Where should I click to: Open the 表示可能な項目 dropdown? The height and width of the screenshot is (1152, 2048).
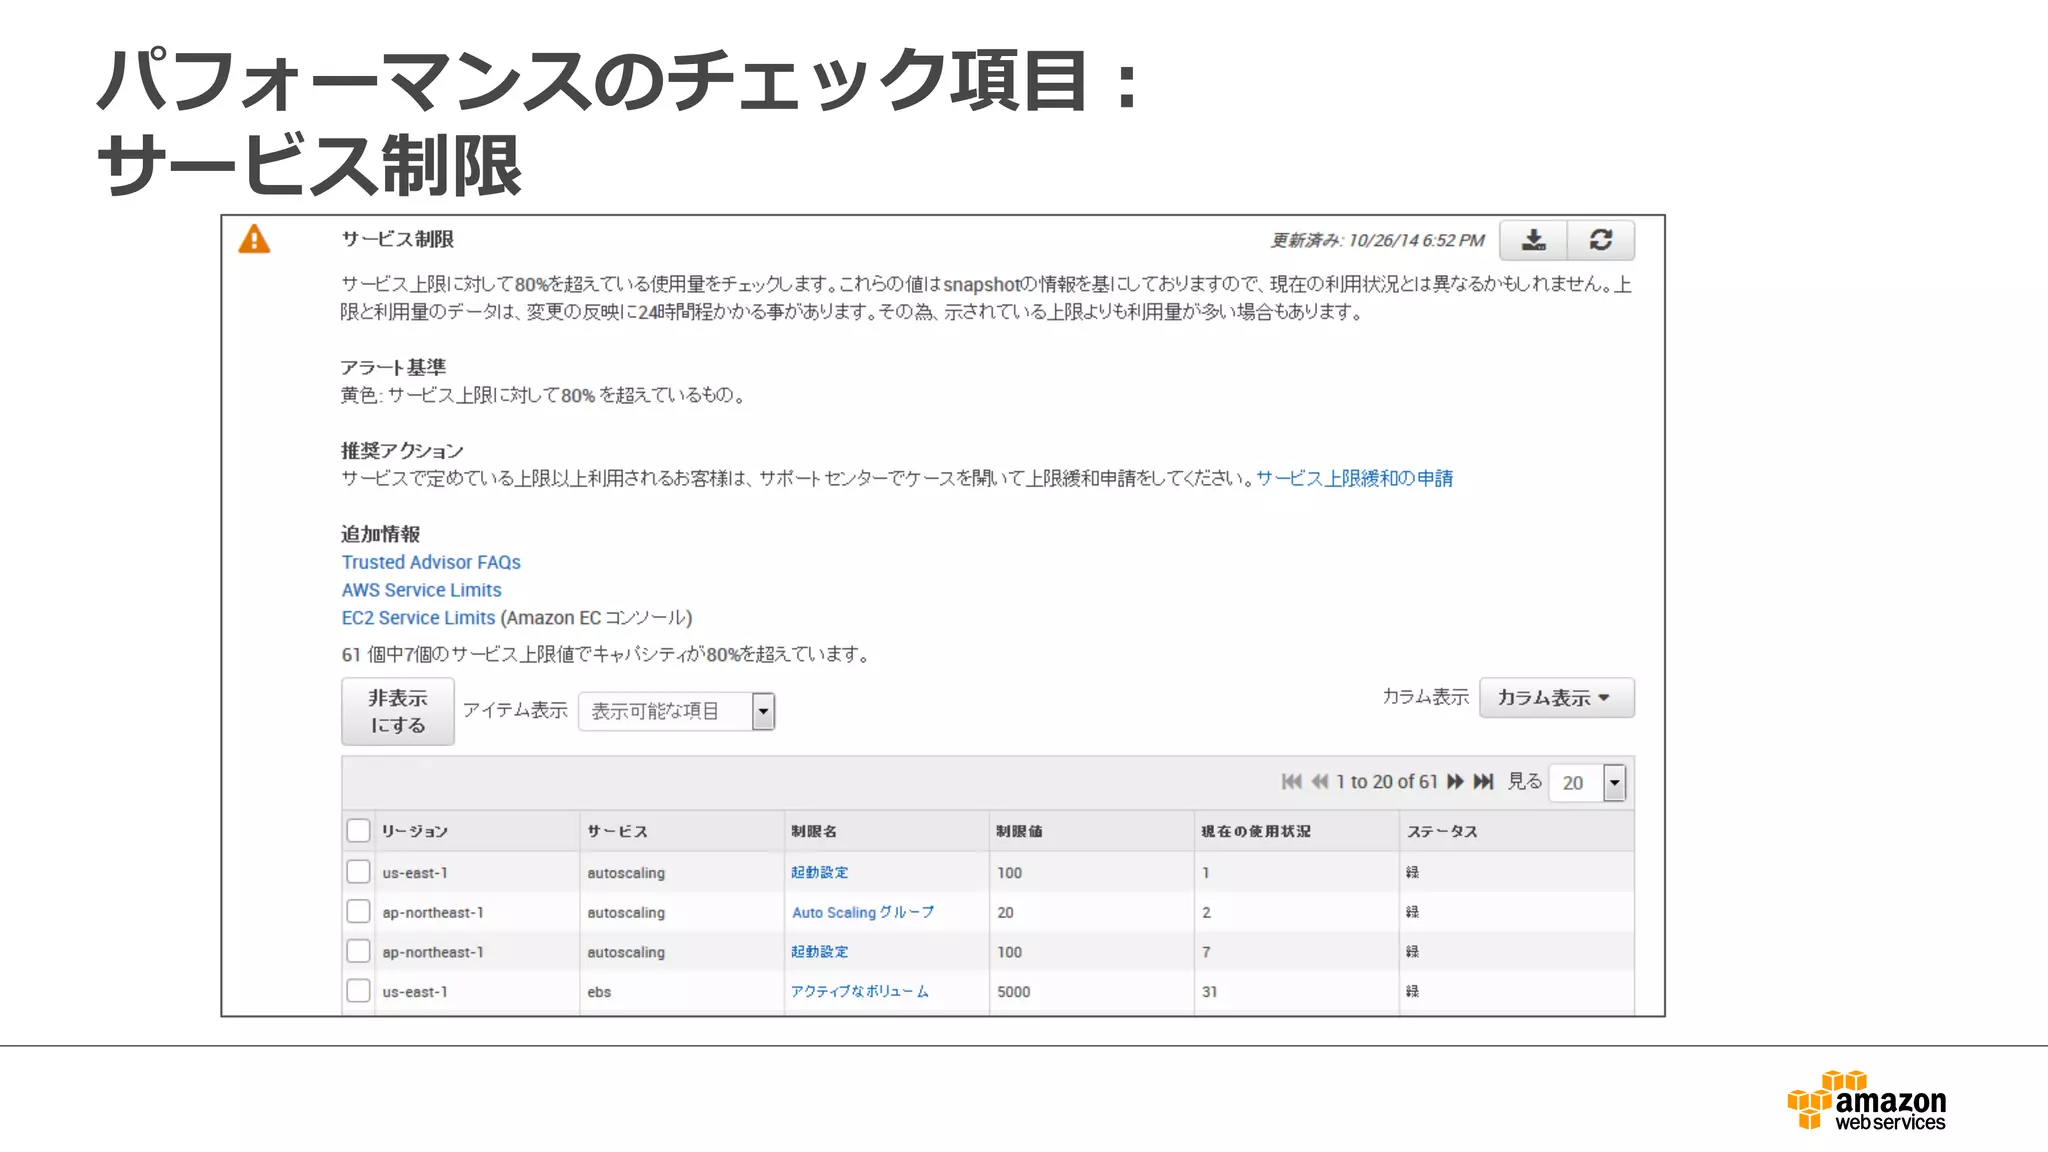(x=676, y=711)
